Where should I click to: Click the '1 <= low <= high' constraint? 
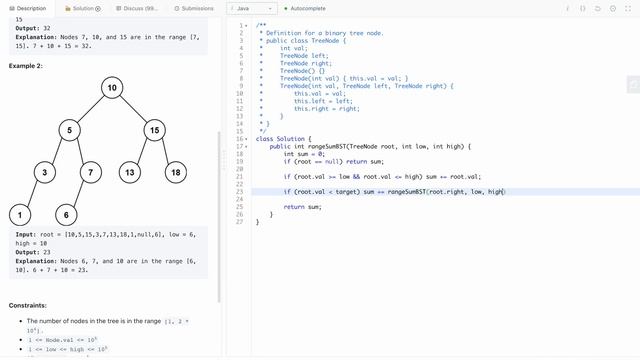(x=67, y=349)
